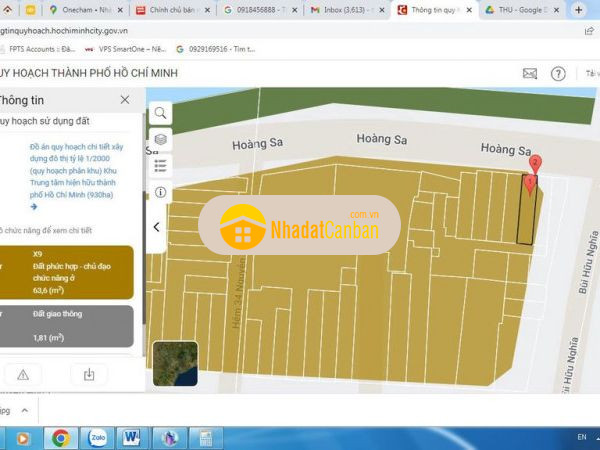Collapse the side panel with left chevron

coord(157,227)
